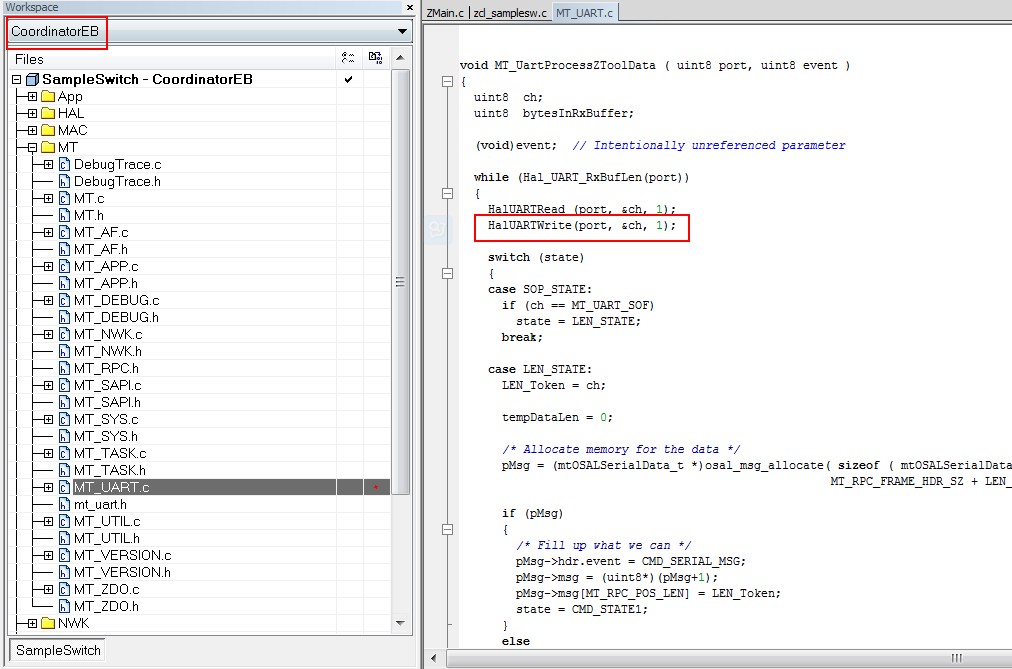
Task: Click the file tree scroll down arrow
Action: click(x=401, y=623)
